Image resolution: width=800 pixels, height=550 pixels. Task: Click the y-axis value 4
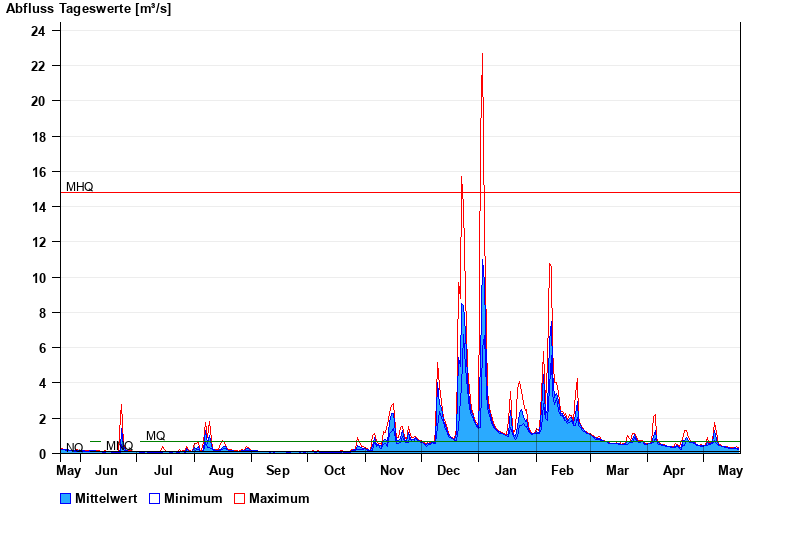42,383
